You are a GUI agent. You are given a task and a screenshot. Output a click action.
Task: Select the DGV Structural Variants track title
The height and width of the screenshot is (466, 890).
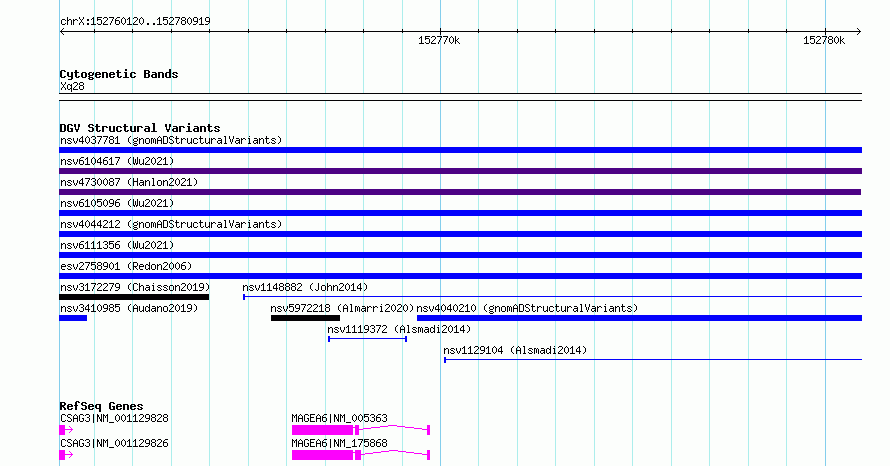[140, 128]
